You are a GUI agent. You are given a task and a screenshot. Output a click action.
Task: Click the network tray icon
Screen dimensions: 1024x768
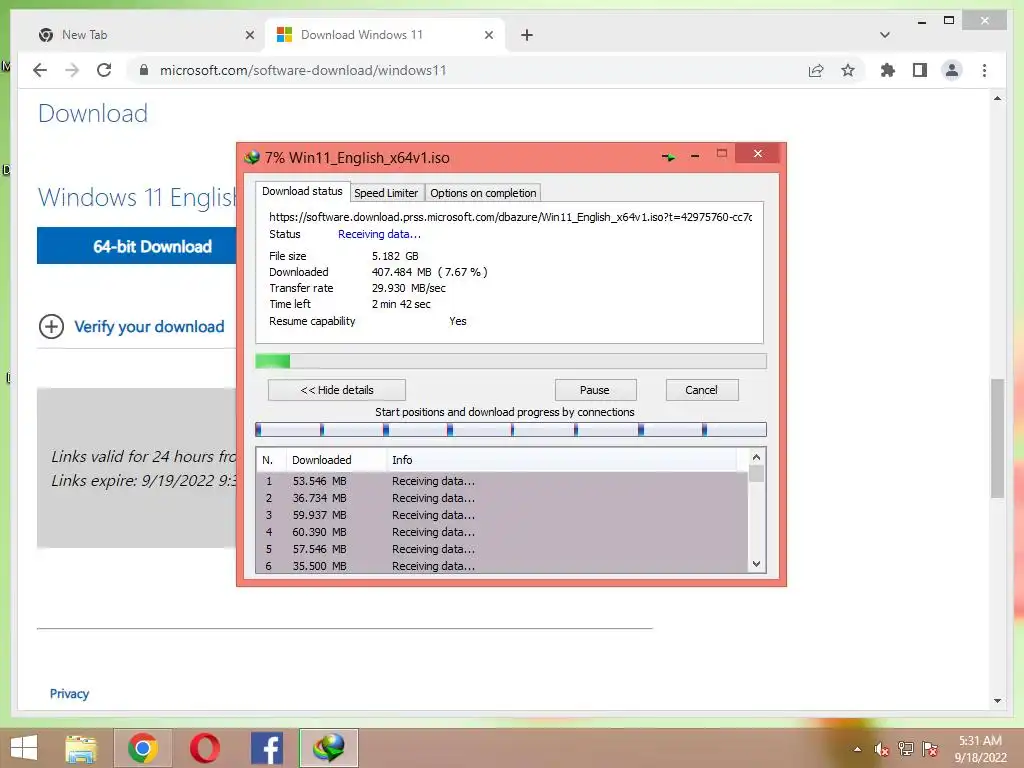tap(906, 749)
